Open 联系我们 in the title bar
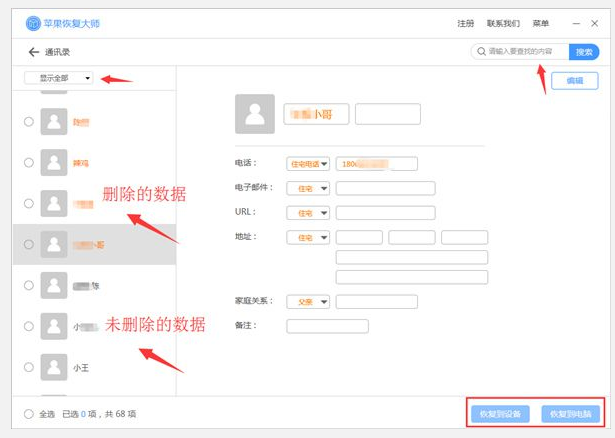The height and width of the screenshot is (438, 615). 503,24
